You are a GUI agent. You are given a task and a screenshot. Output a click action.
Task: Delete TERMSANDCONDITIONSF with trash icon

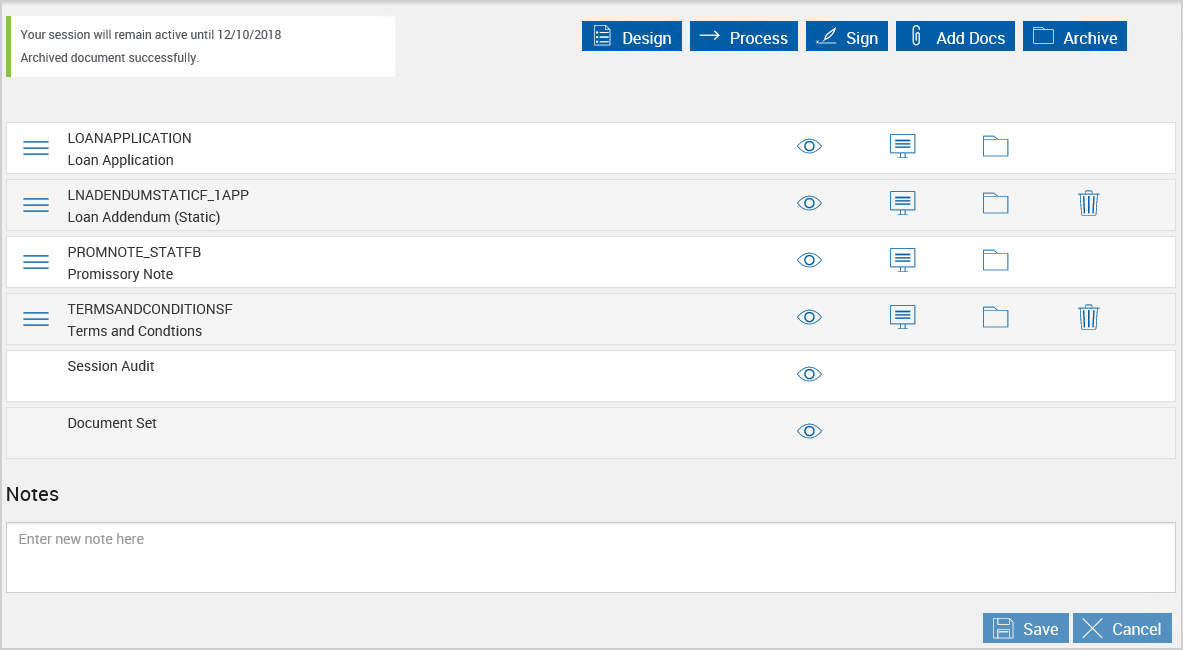(1089, 317)
